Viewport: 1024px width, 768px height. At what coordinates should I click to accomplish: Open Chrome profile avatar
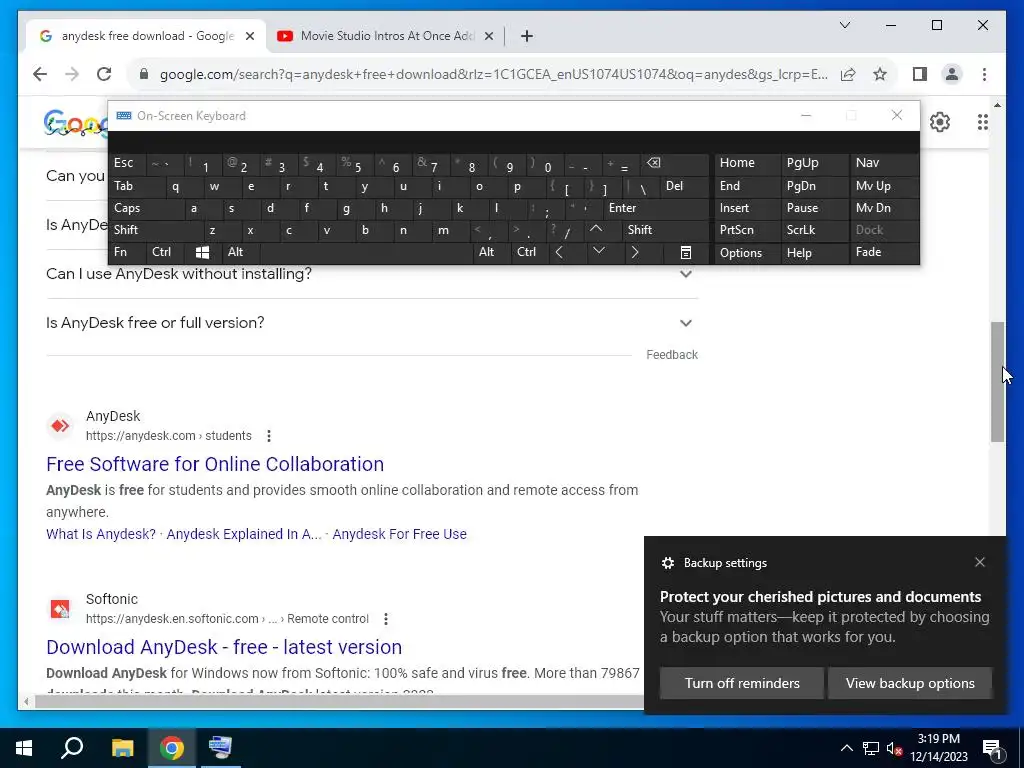[x=952, y=74]
